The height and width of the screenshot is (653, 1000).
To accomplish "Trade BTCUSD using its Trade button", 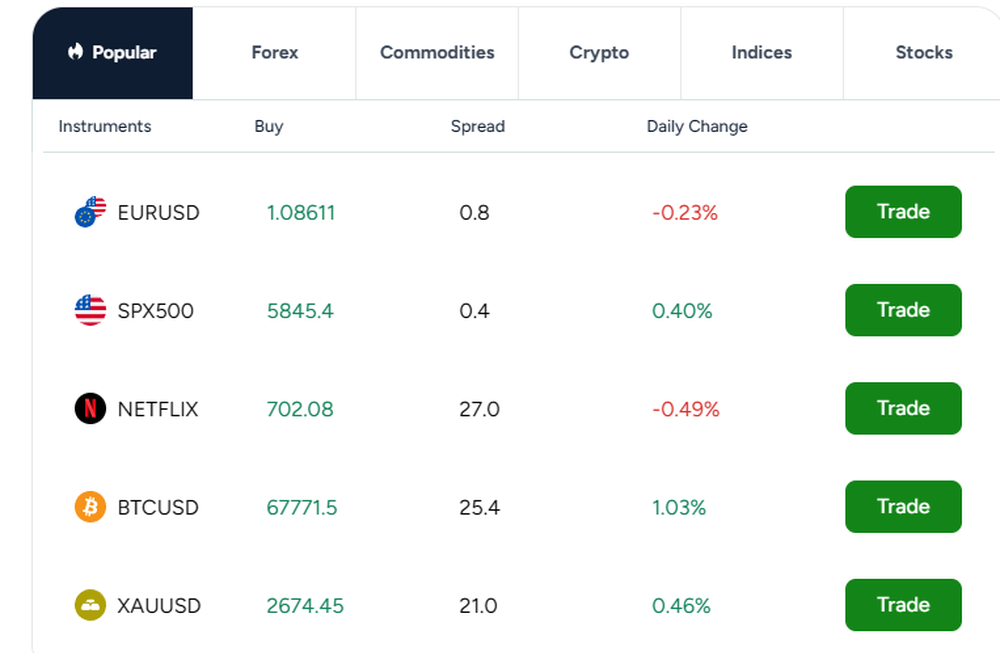I will 903,506.
